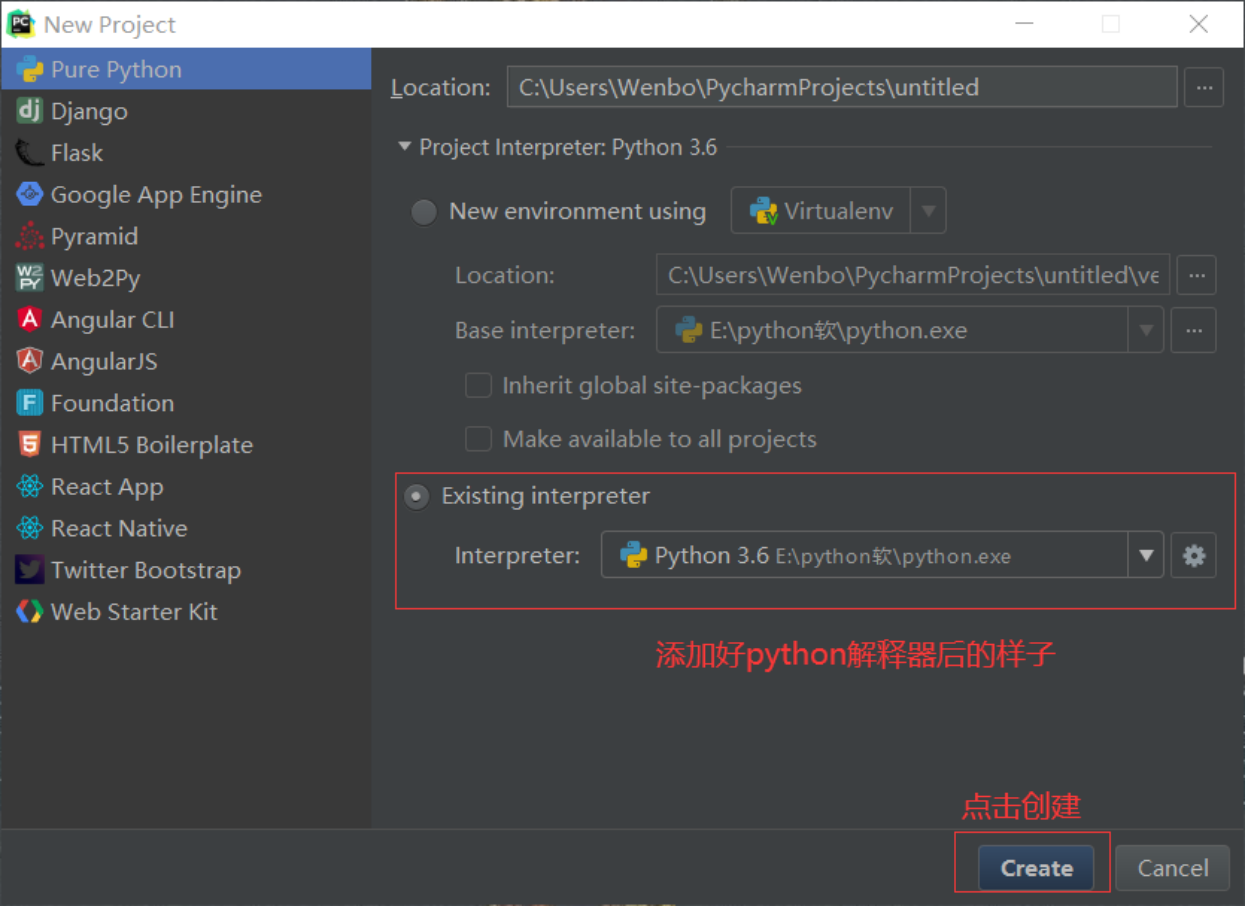Click the Google App Engine icon

[30, 195]
